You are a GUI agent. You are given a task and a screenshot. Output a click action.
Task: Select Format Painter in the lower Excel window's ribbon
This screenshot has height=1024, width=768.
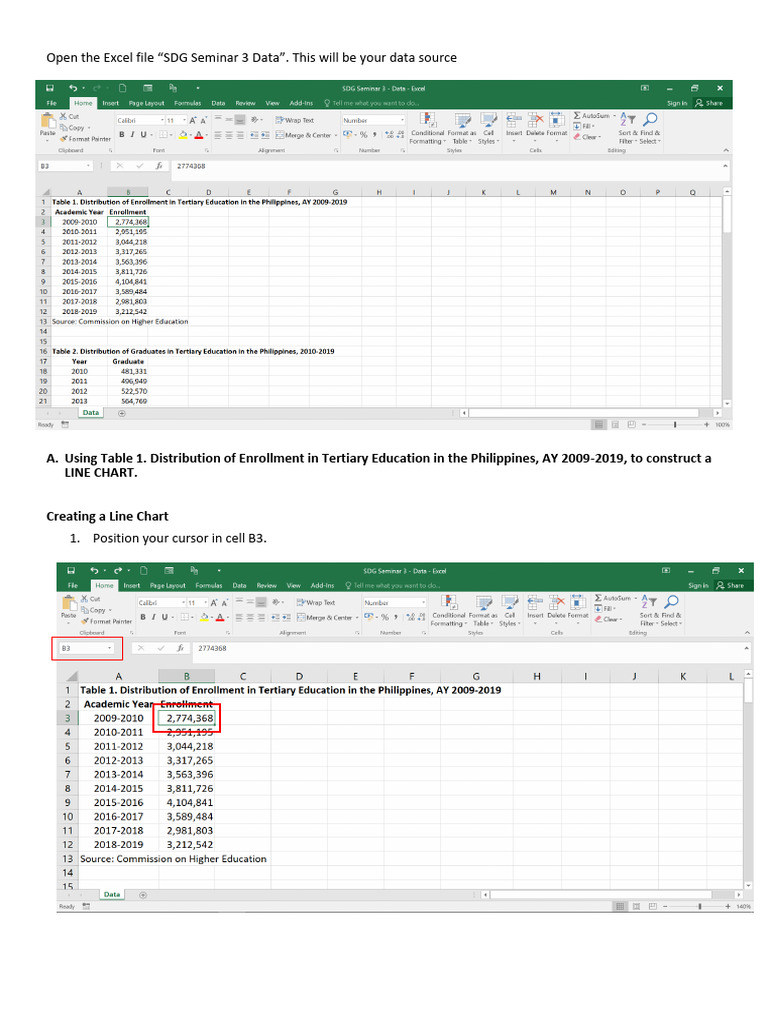106,621
